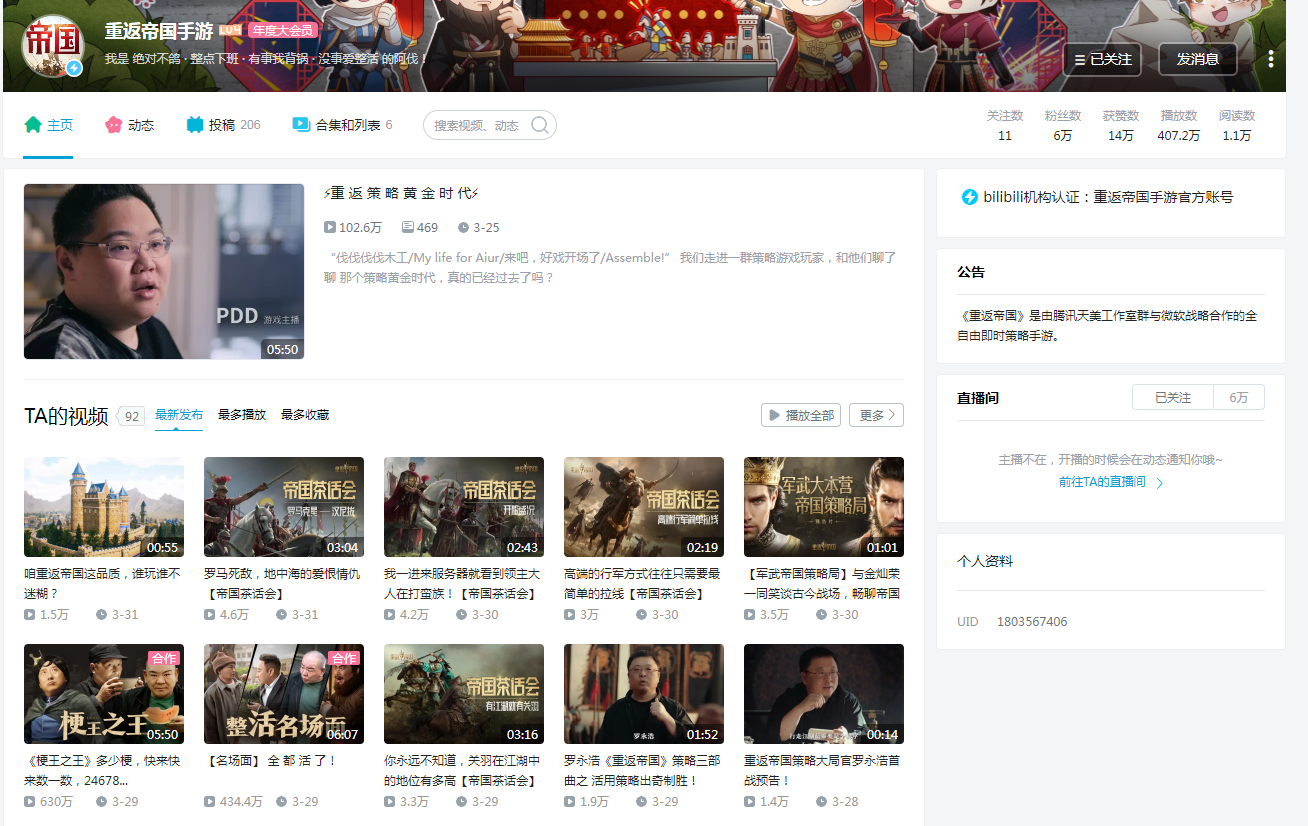Open title 重返帝国策略大局官罗永浩首战预告
1308x826 pixels.
[823, 771]
